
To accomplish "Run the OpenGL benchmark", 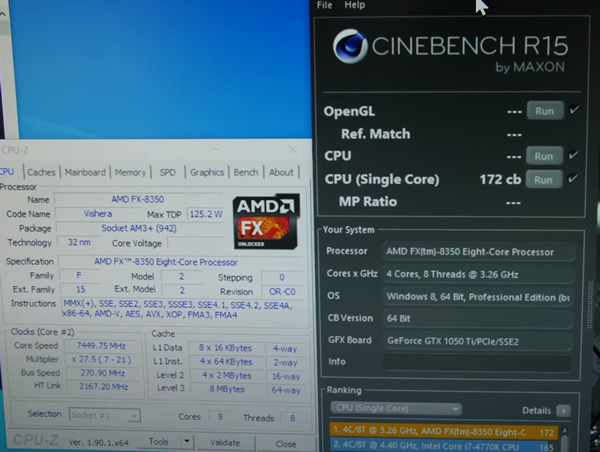I will pos(545,111).
